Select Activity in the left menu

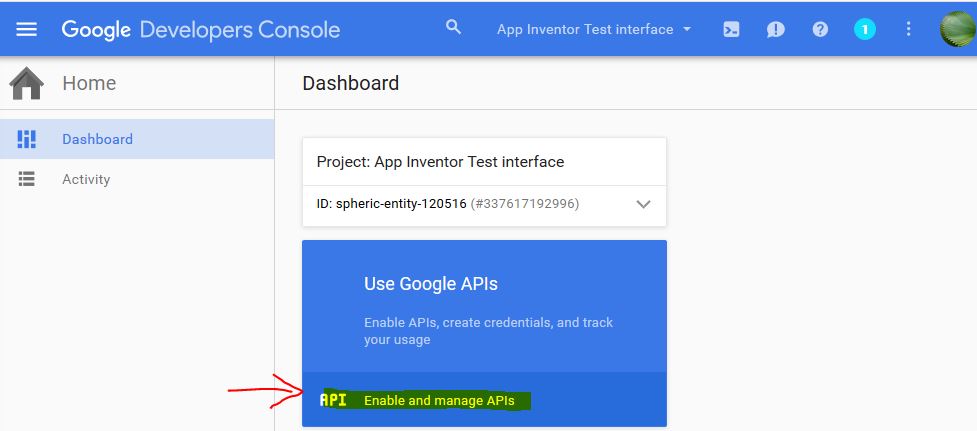click(137, 179)
